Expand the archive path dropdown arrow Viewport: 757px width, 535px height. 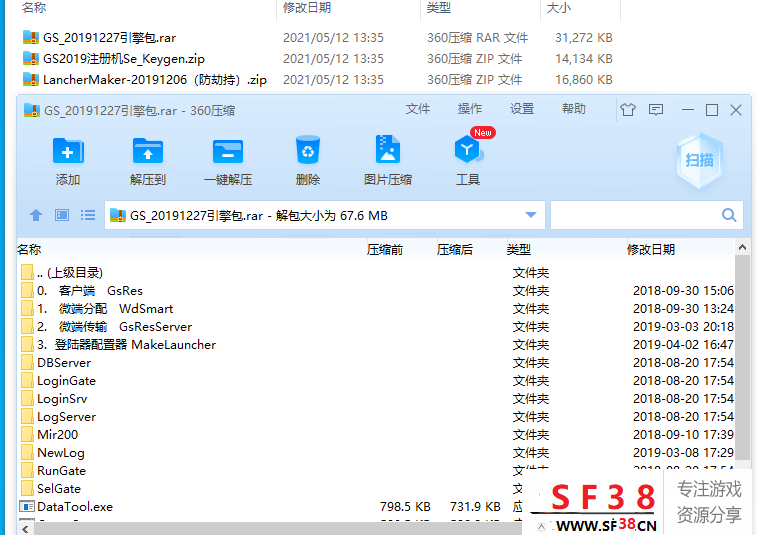tap(531, 215)
